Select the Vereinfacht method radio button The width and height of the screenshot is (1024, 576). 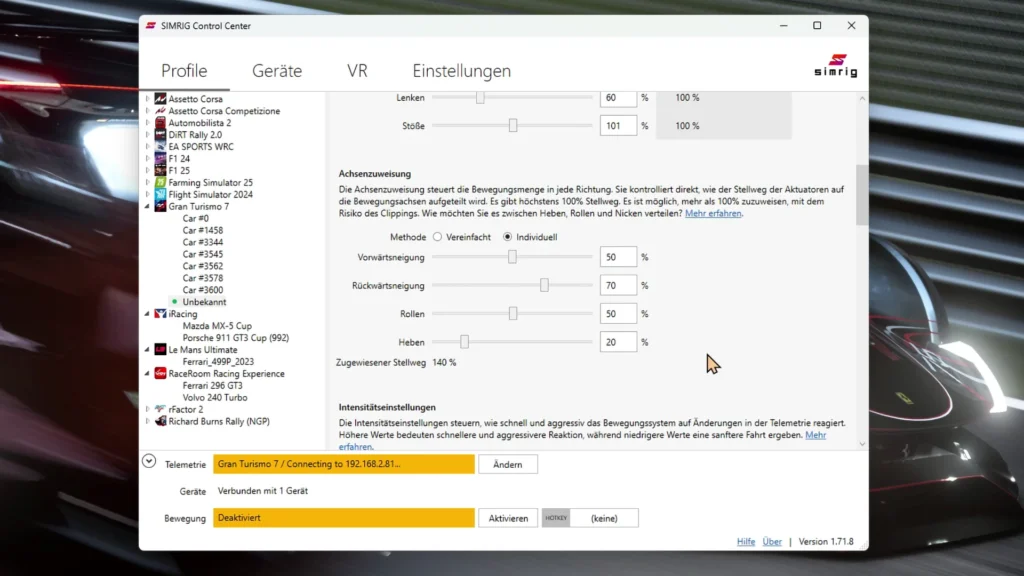(437, 237)
